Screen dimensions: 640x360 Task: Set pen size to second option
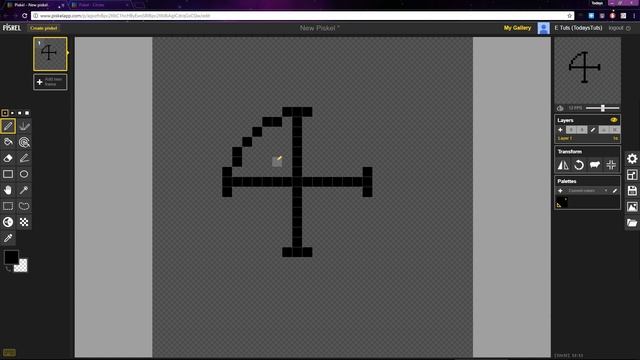click(x=12, y=113)
